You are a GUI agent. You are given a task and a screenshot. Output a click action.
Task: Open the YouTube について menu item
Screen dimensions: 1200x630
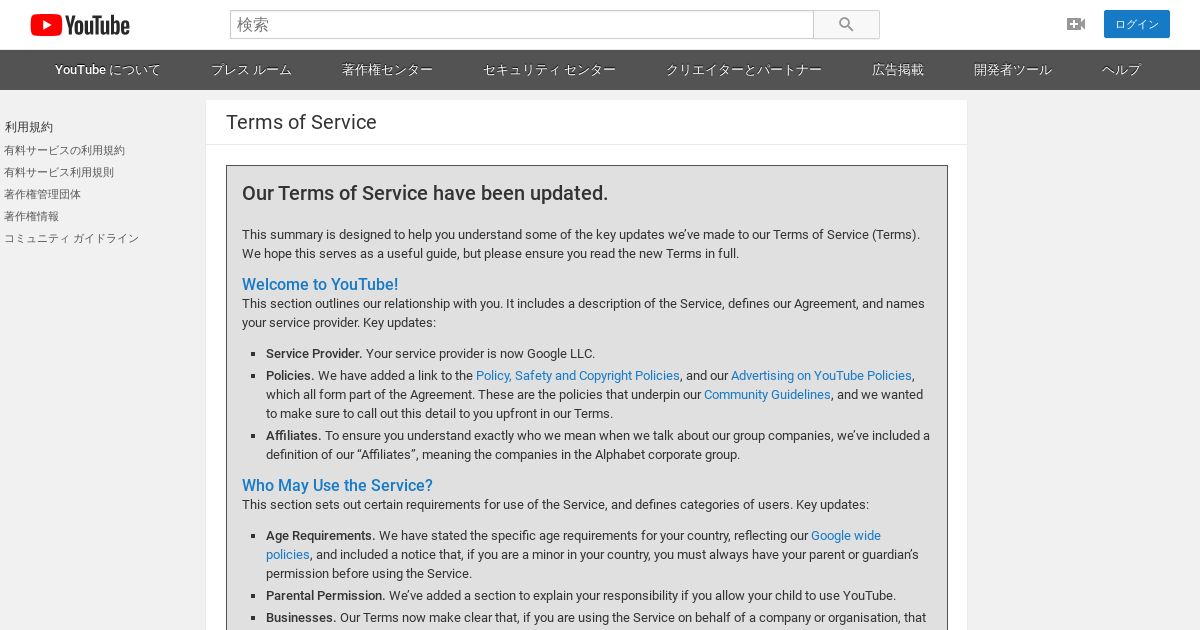(x=108, y=70)
